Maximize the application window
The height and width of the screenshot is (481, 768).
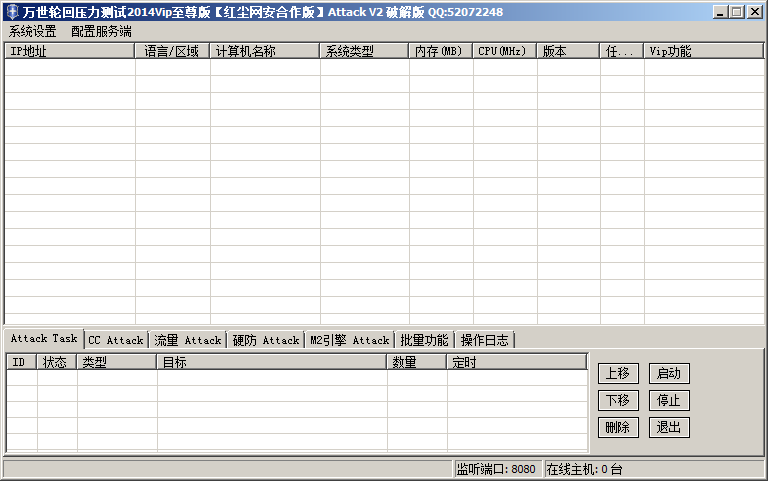click(x=737, y=12)
